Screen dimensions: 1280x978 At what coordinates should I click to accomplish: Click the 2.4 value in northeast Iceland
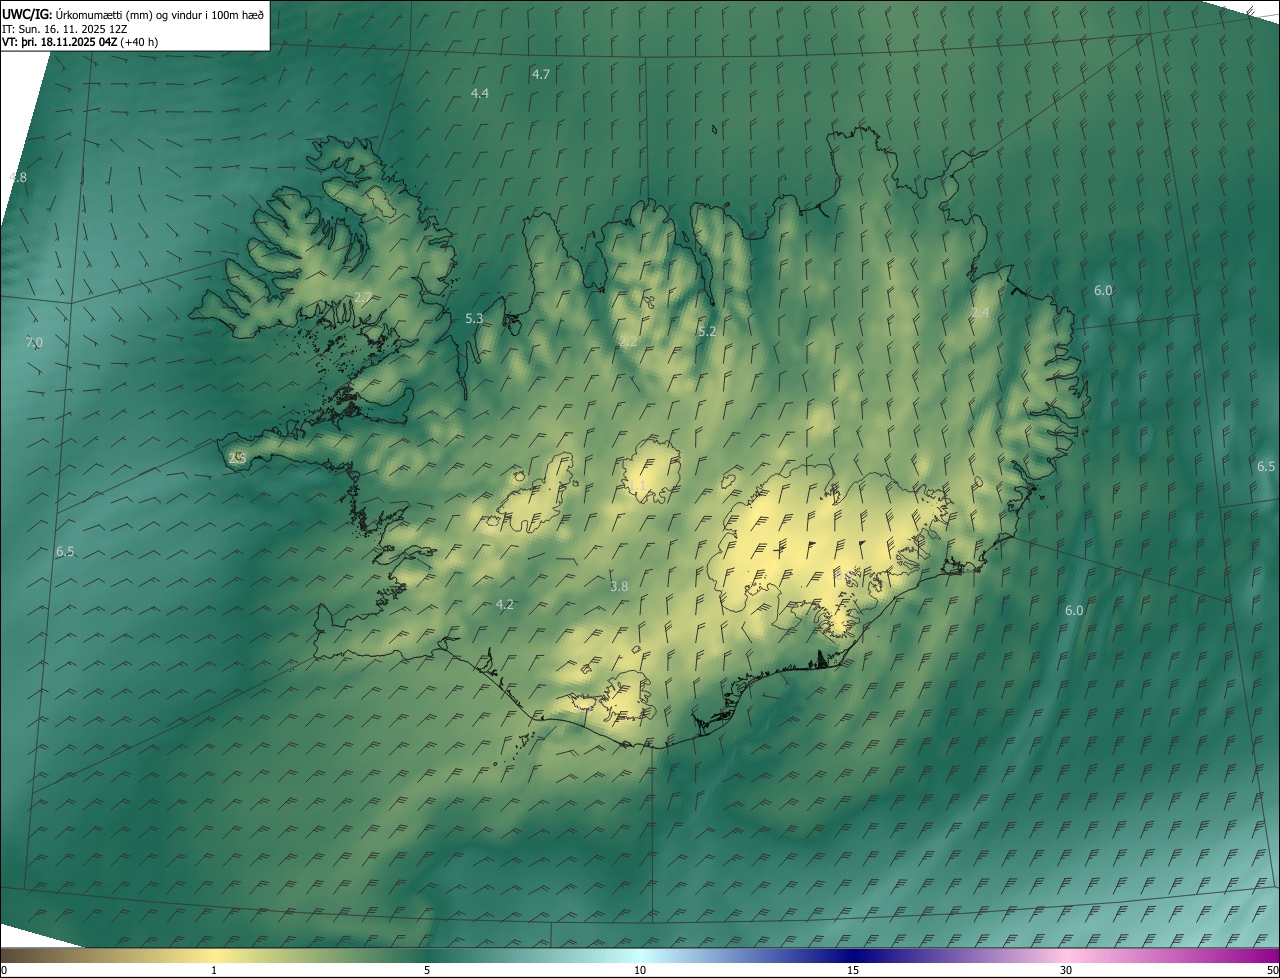click(x=980, y=313)
